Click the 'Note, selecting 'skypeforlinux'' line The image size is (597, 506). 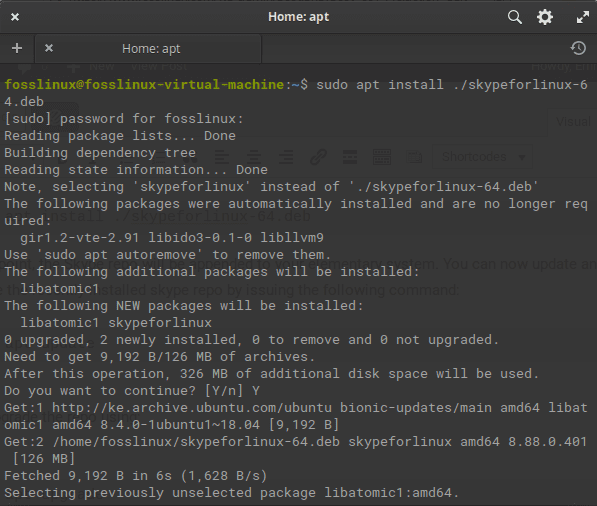271,187
